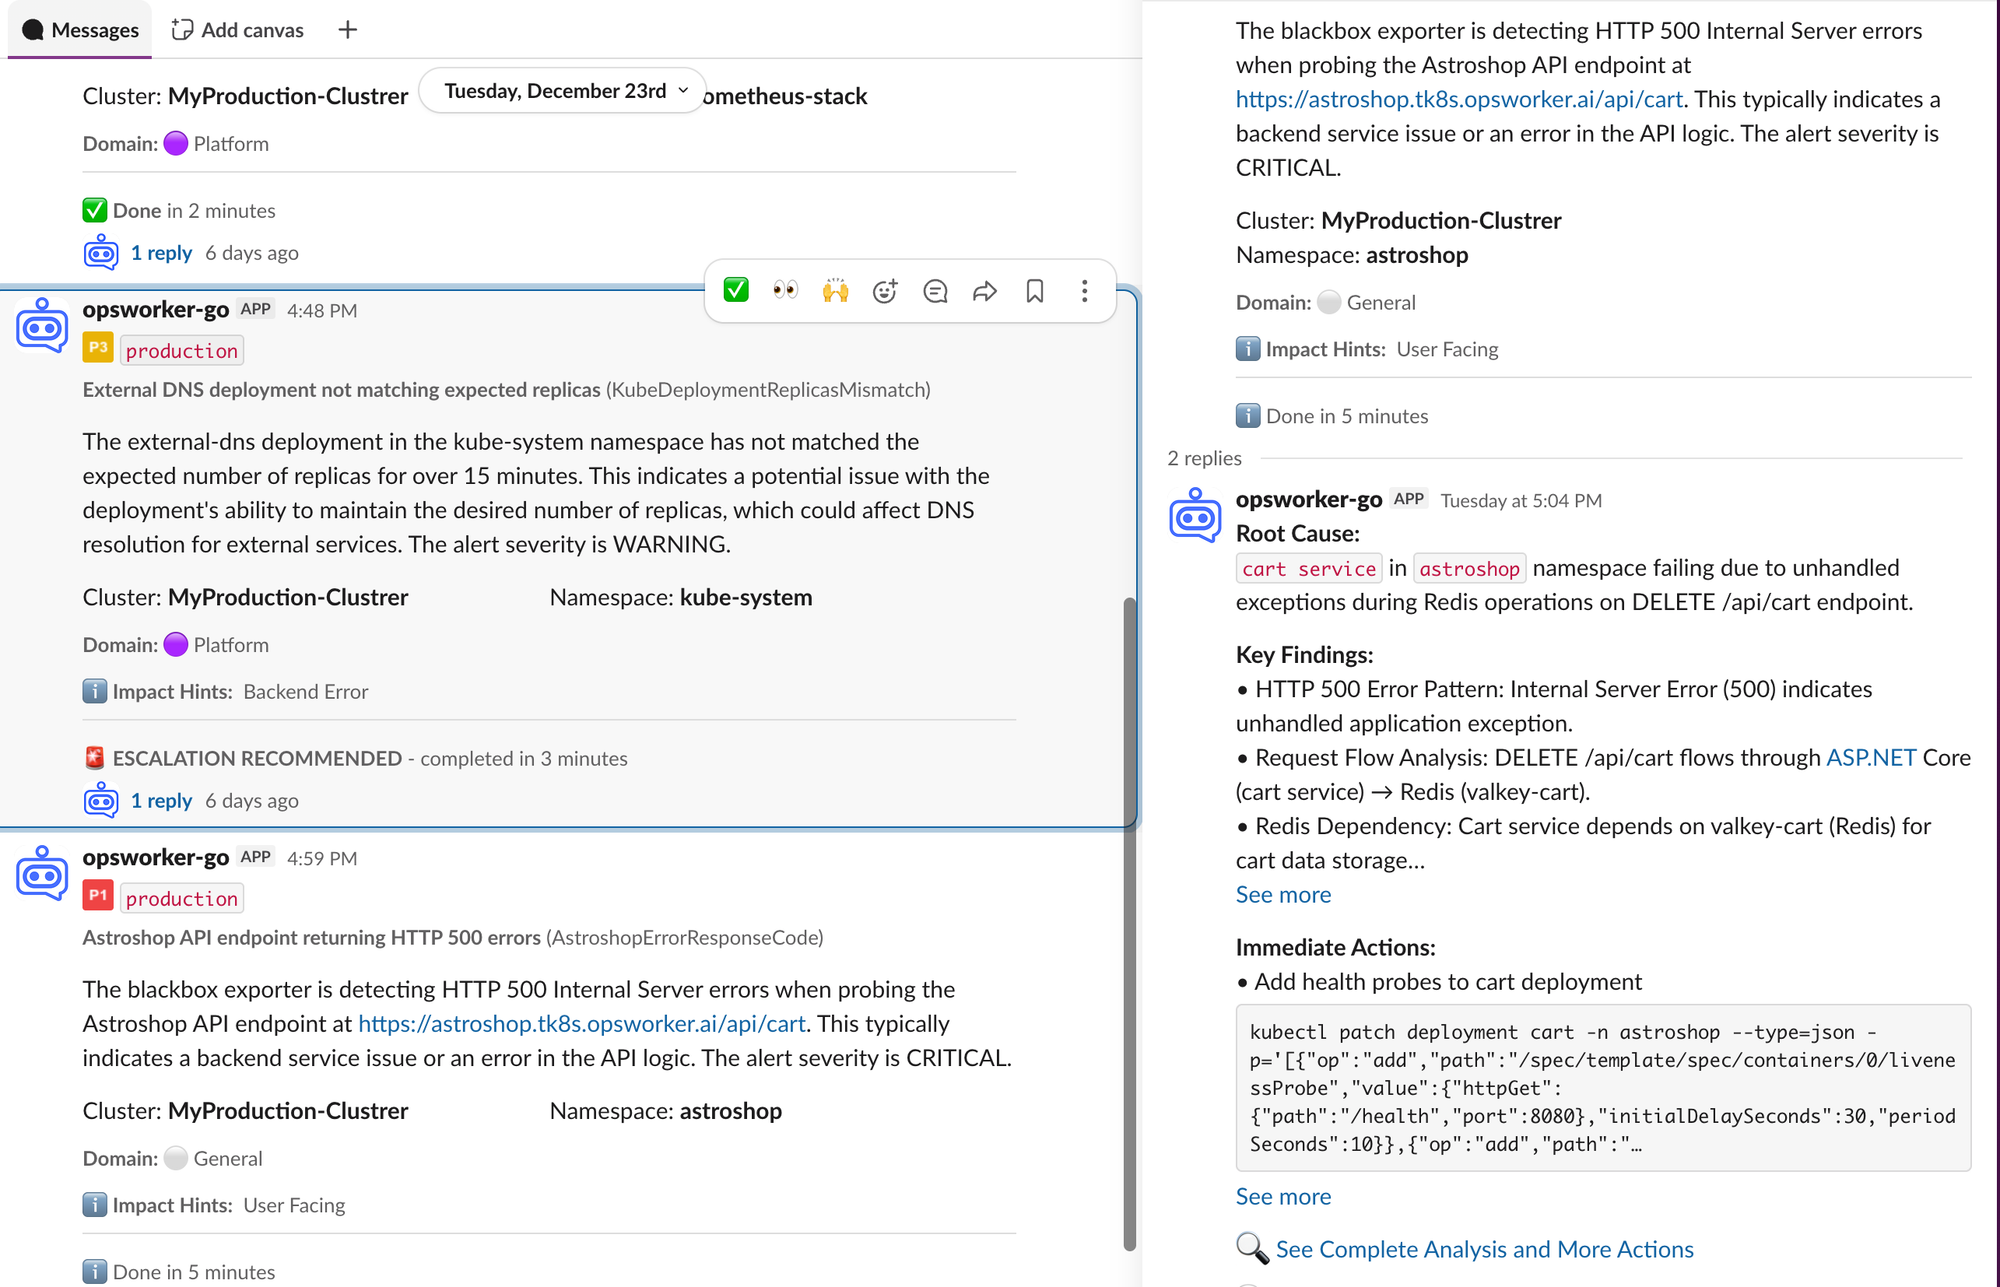Click the reply in thread icon

point(935,291)
